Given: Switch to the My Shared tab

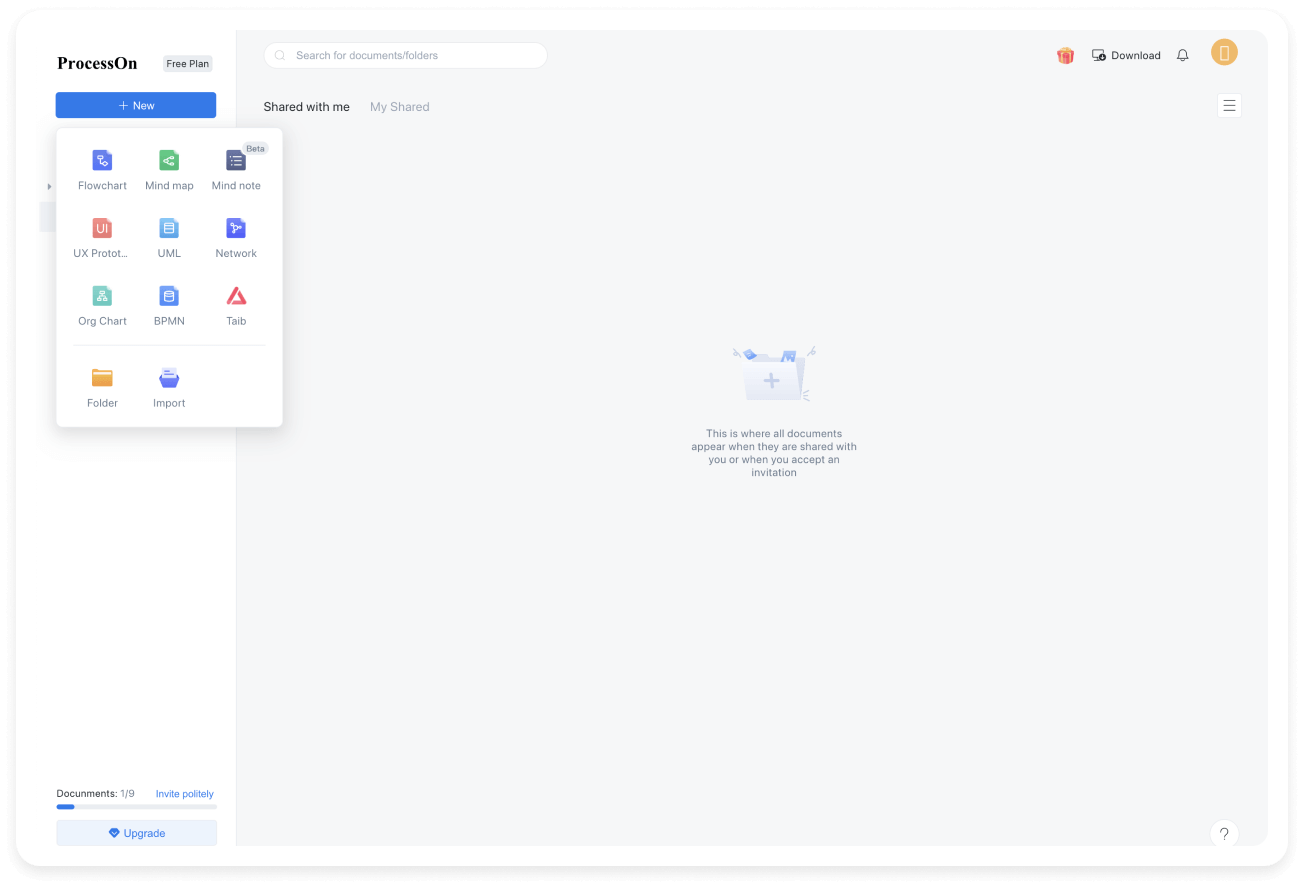Looking at the screenshot, I should coord(399,107).
